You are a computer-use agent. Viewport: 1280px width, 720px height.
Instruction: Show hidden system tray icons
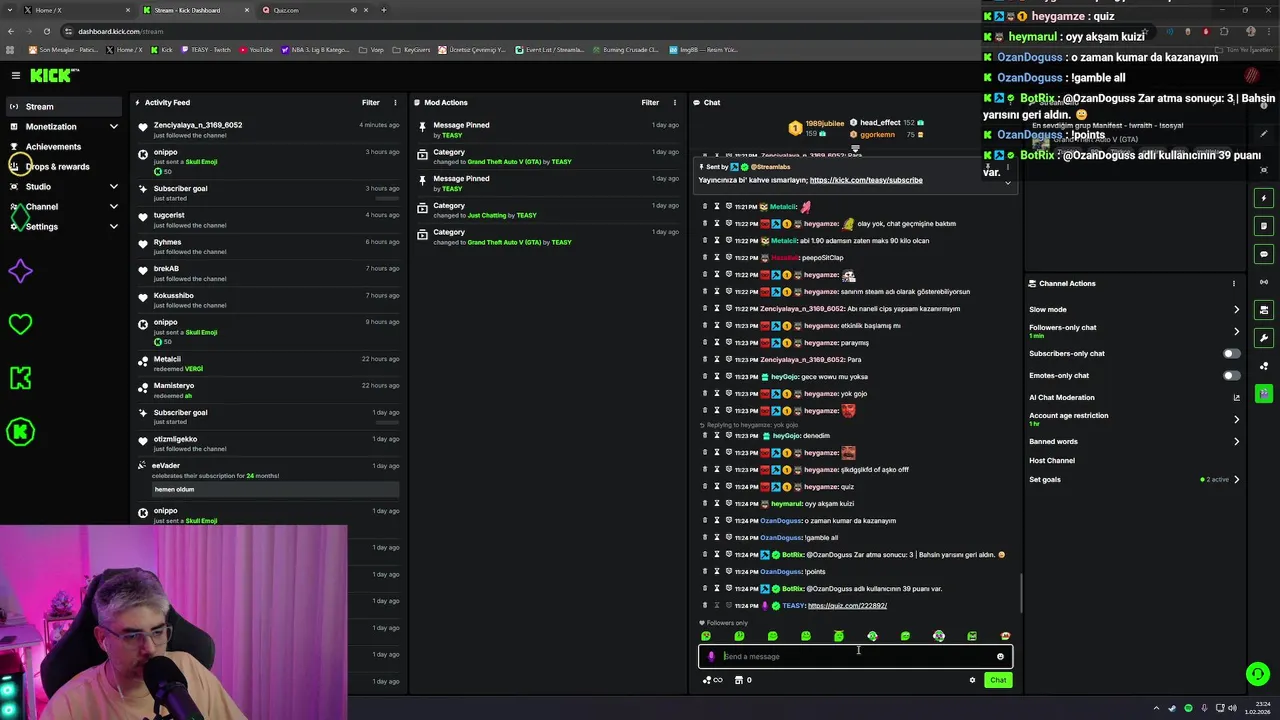click(1157, 708)
